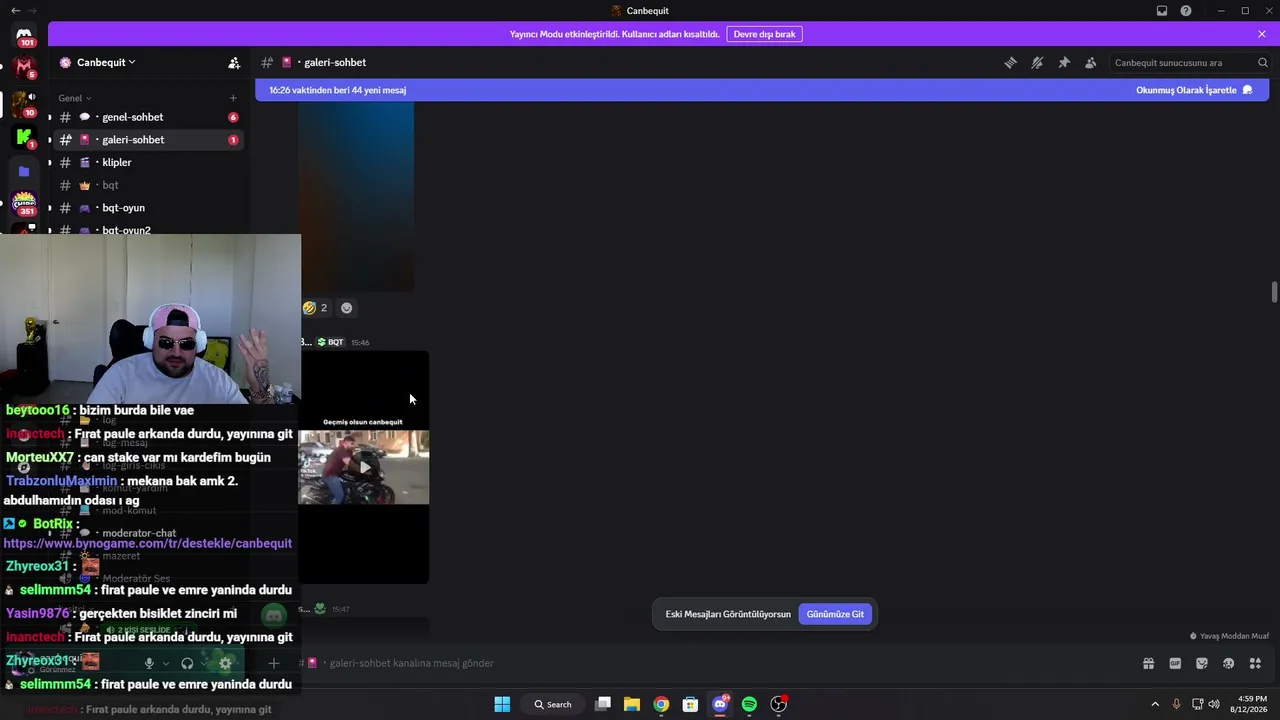Image resolution: width=1280 pixels, height=720 pixels.
Task: Play the motorcycle video thumbnail
Action: coord(364,467)
